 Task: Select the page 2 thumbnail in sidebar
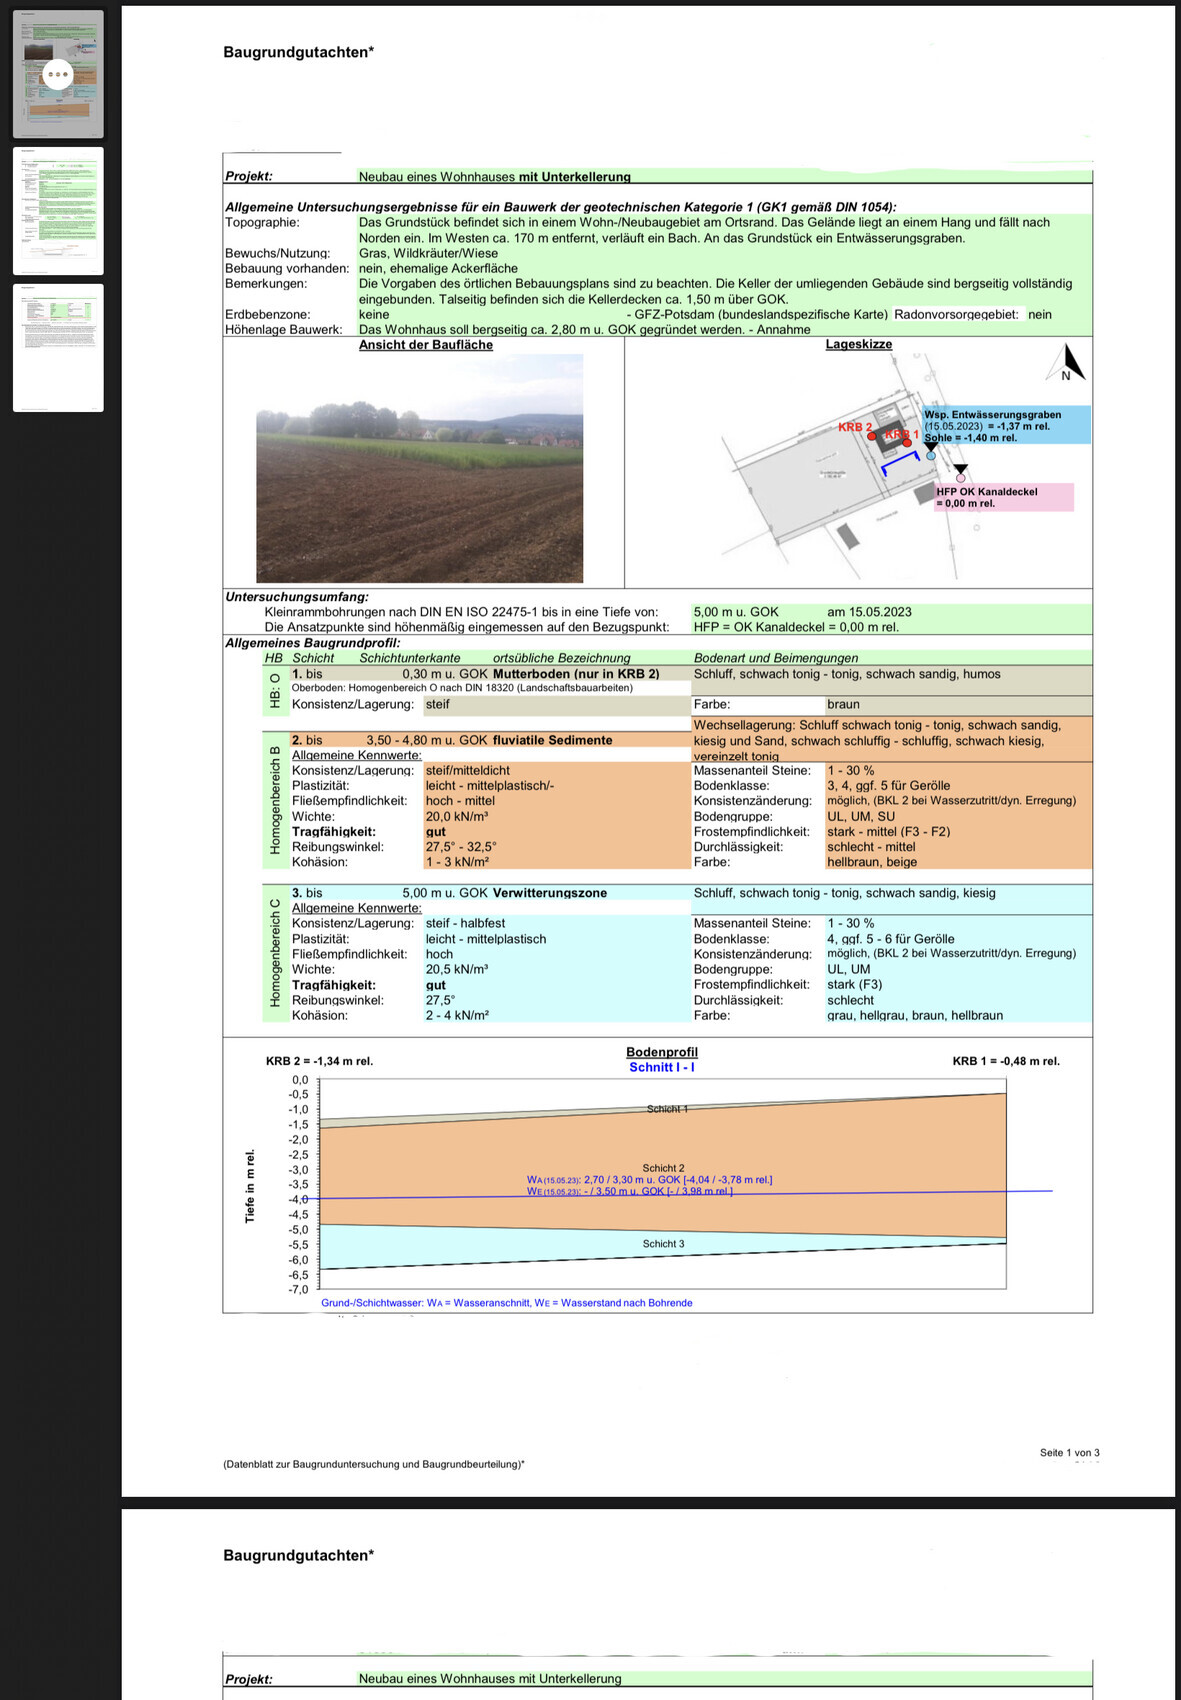58,211
